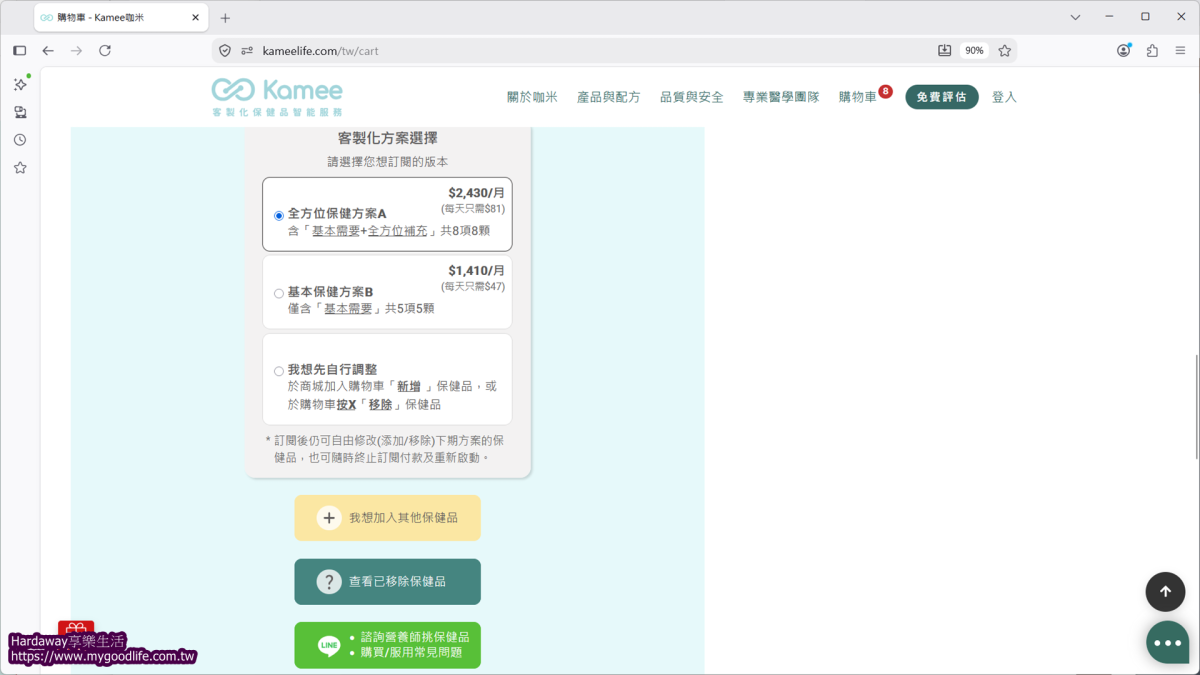
Task: Click the (每天只需$47) text
Action: click(x=473, y=287)
